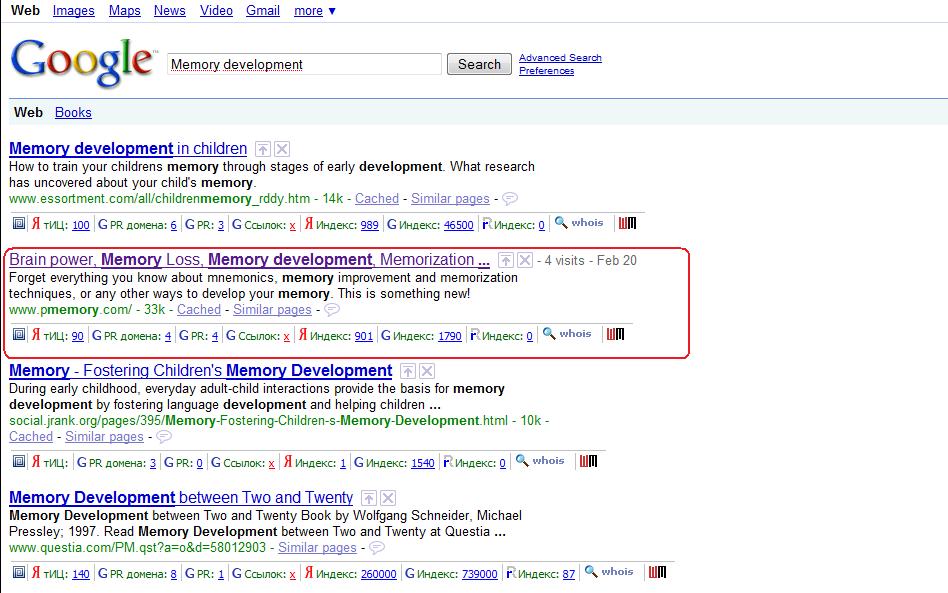Open 'Memory Development between Two and Twenty' result

tap(181, 497)
